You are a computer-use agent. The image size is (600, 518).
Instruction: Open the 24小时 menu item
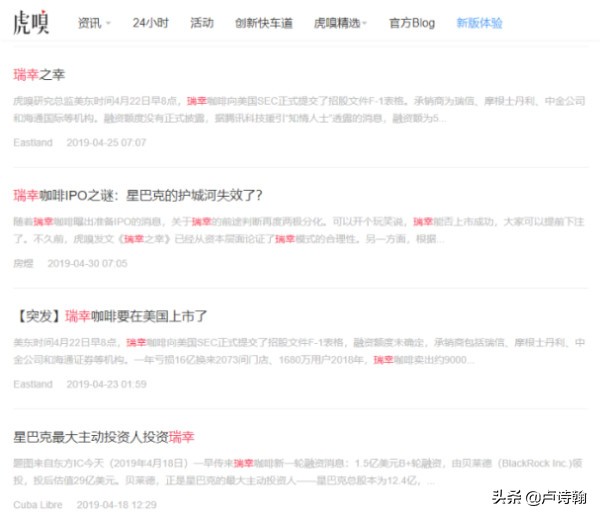(x=150, y=23)
